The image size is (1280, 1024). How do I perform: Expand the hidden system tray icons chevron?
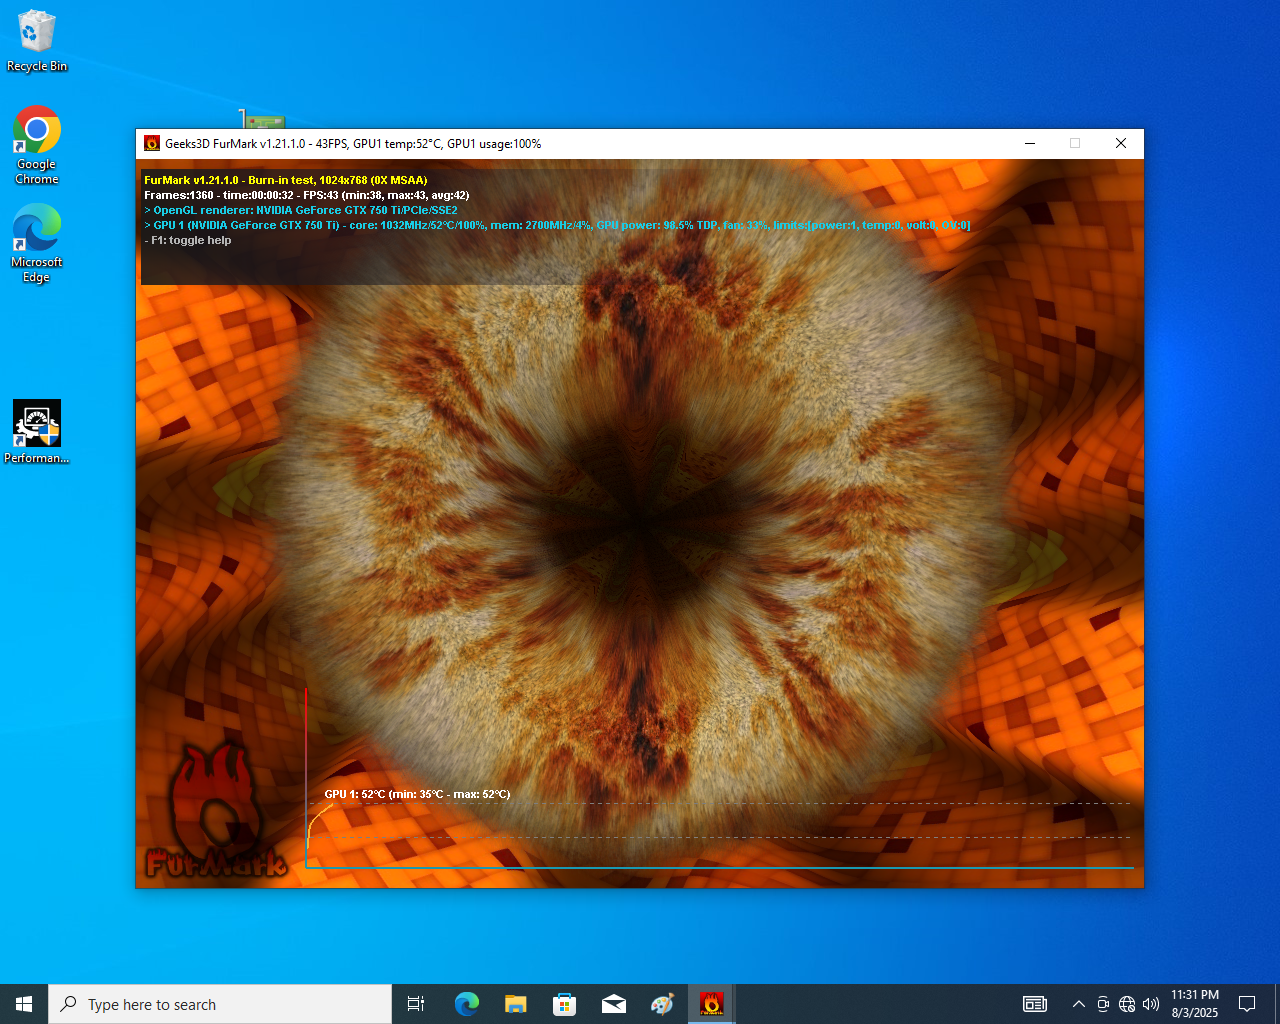(1078, 1004)
